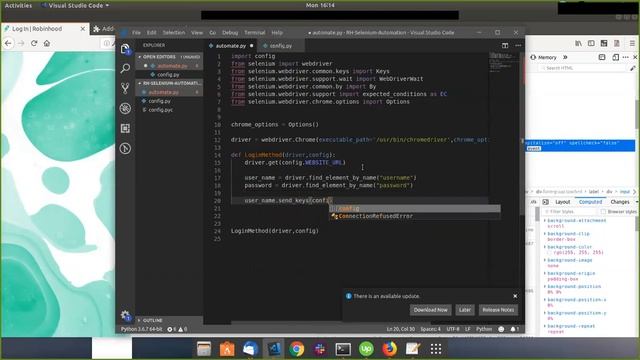Open the Debug menu

(x=230, y=32)
